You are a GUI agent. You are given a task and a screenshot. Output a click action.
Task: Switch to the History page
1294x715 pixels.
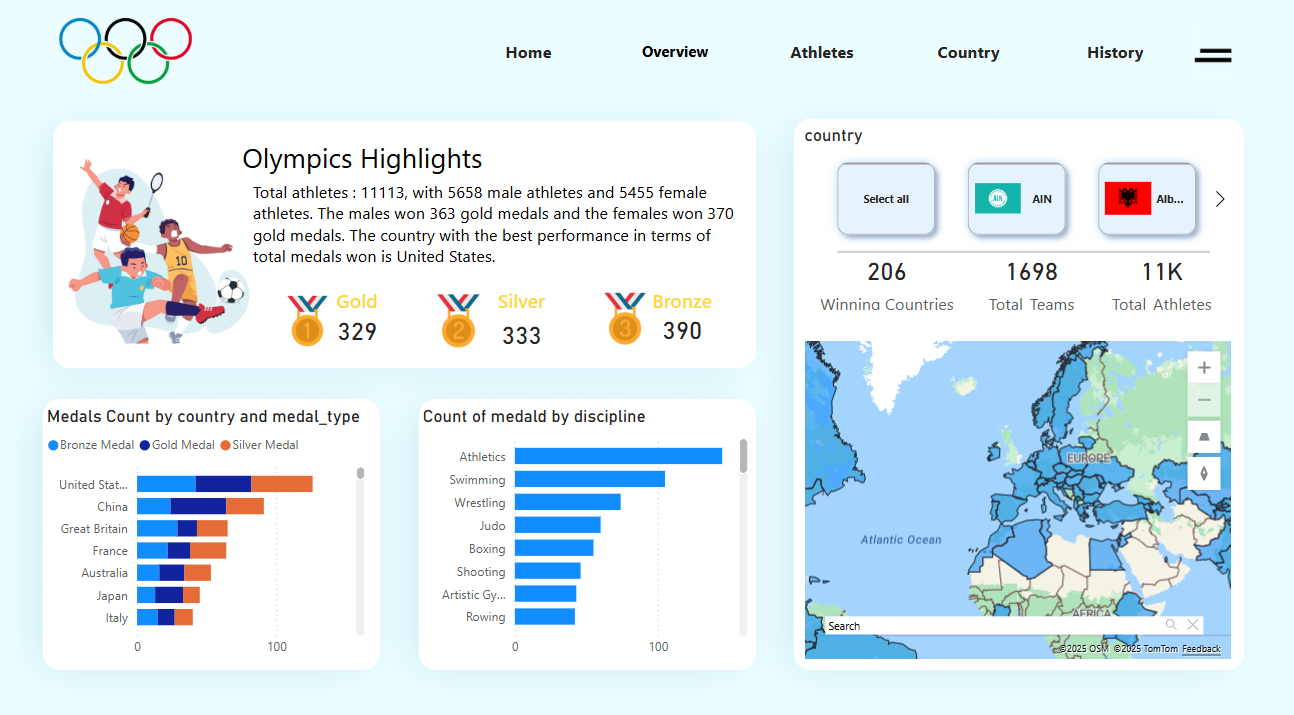point(1115,52)
